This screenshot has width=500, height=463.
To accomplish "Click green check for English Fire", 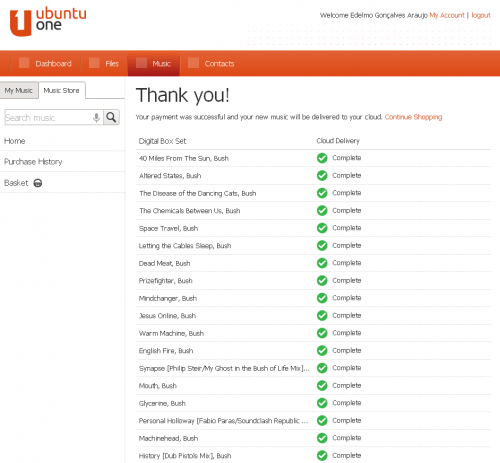I will [322, 350].
